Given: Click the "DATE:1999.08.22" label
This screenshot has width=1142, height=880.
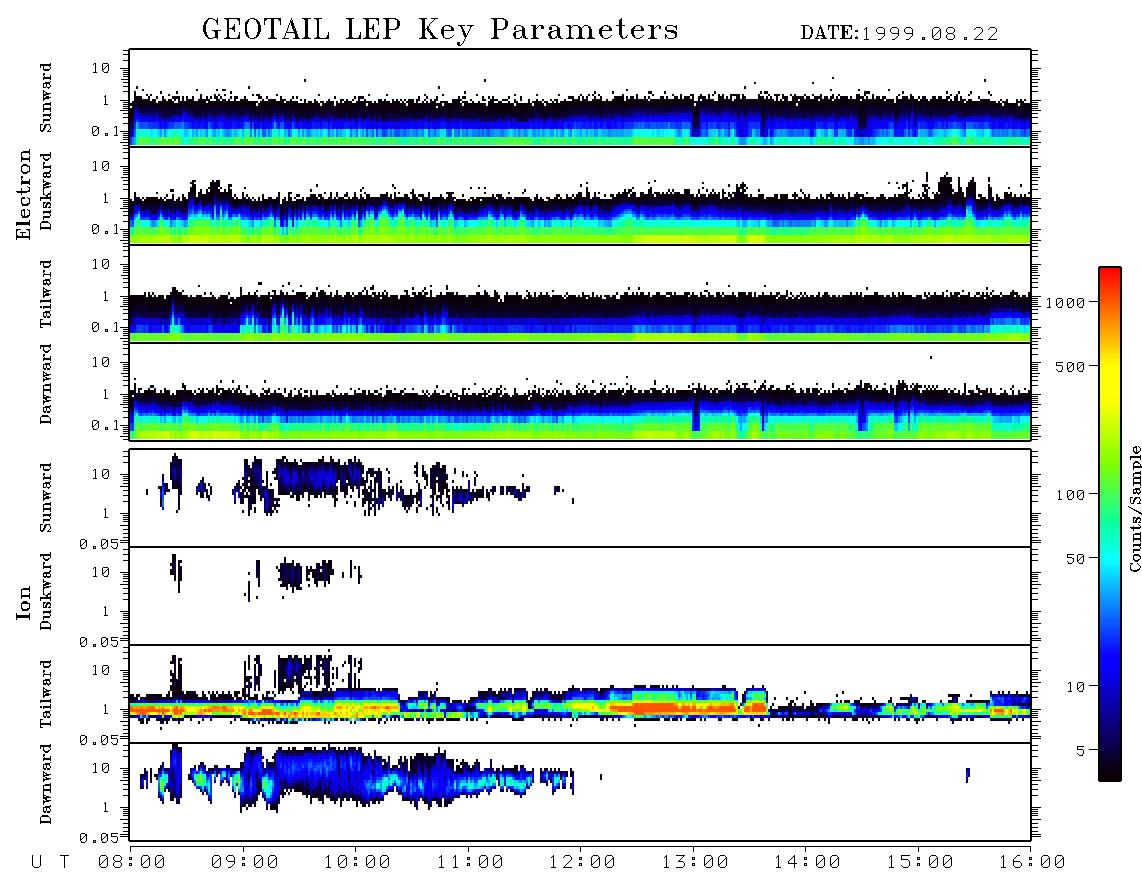Looking at the screenshot, I should [x=899, y=34].
